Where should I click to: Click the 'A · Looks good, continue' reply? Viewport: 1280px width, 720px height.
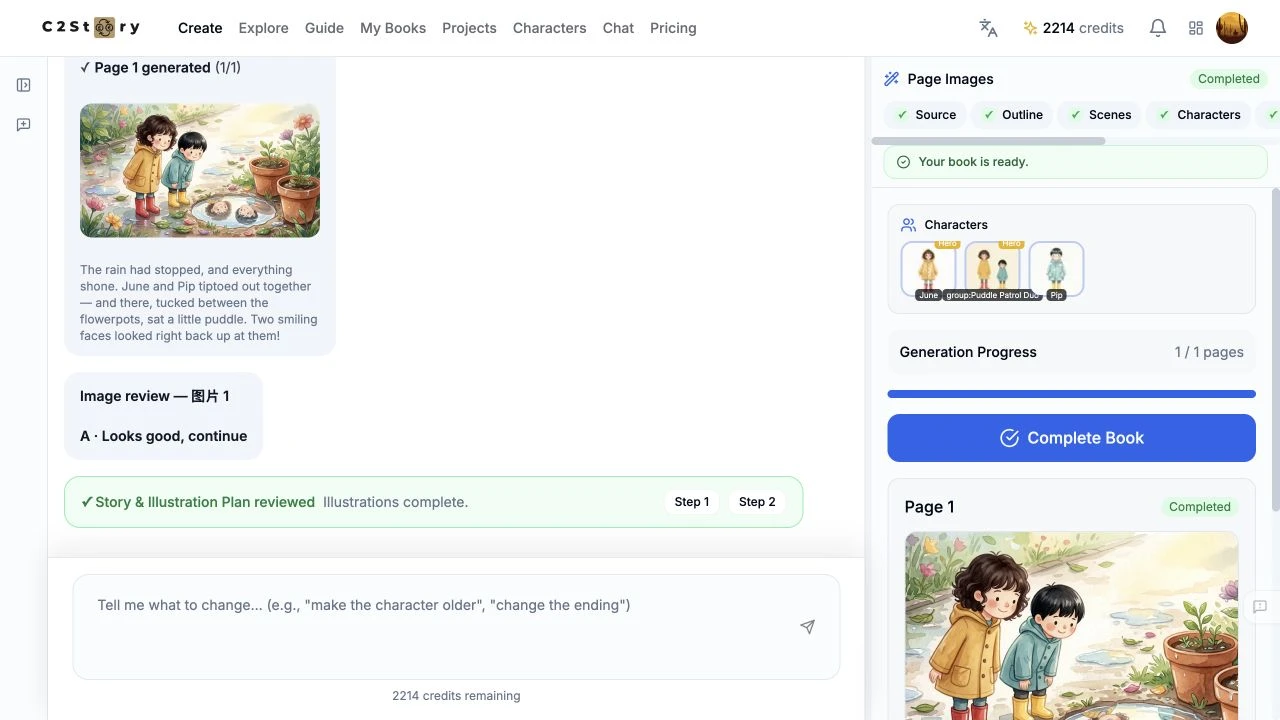click(x=163, y=436)
